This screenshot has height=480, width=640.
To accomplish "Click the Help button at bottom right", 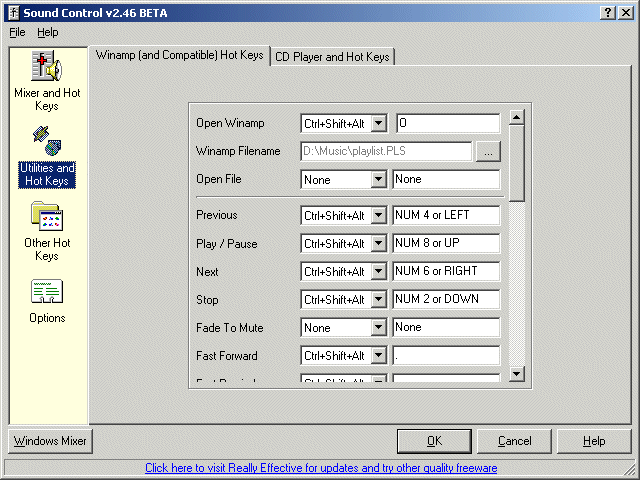I will click(594, 441).
